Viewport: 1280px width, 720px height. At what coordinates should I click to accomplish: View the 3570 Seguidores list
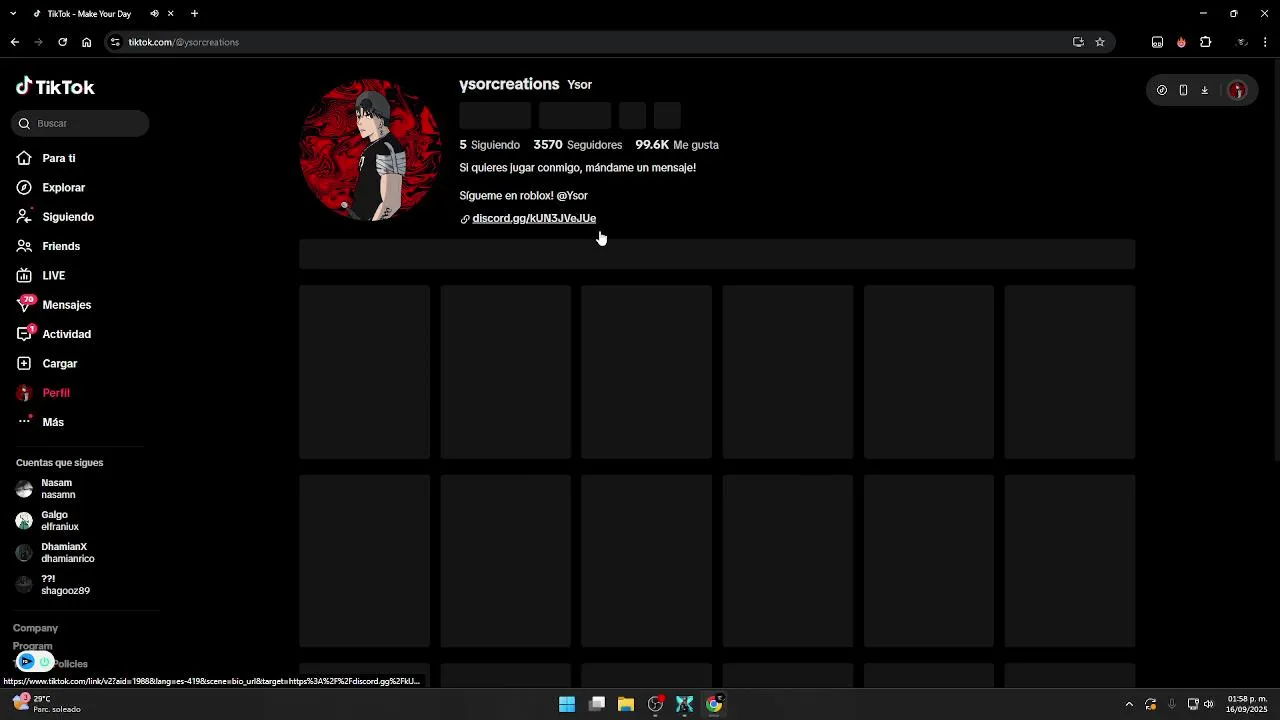pos(578,145)
